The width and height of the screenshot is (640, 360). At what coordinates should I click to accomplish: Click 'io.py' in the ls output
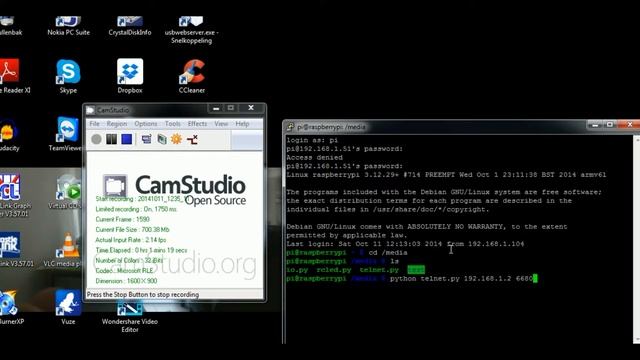[x=297, y=270]
